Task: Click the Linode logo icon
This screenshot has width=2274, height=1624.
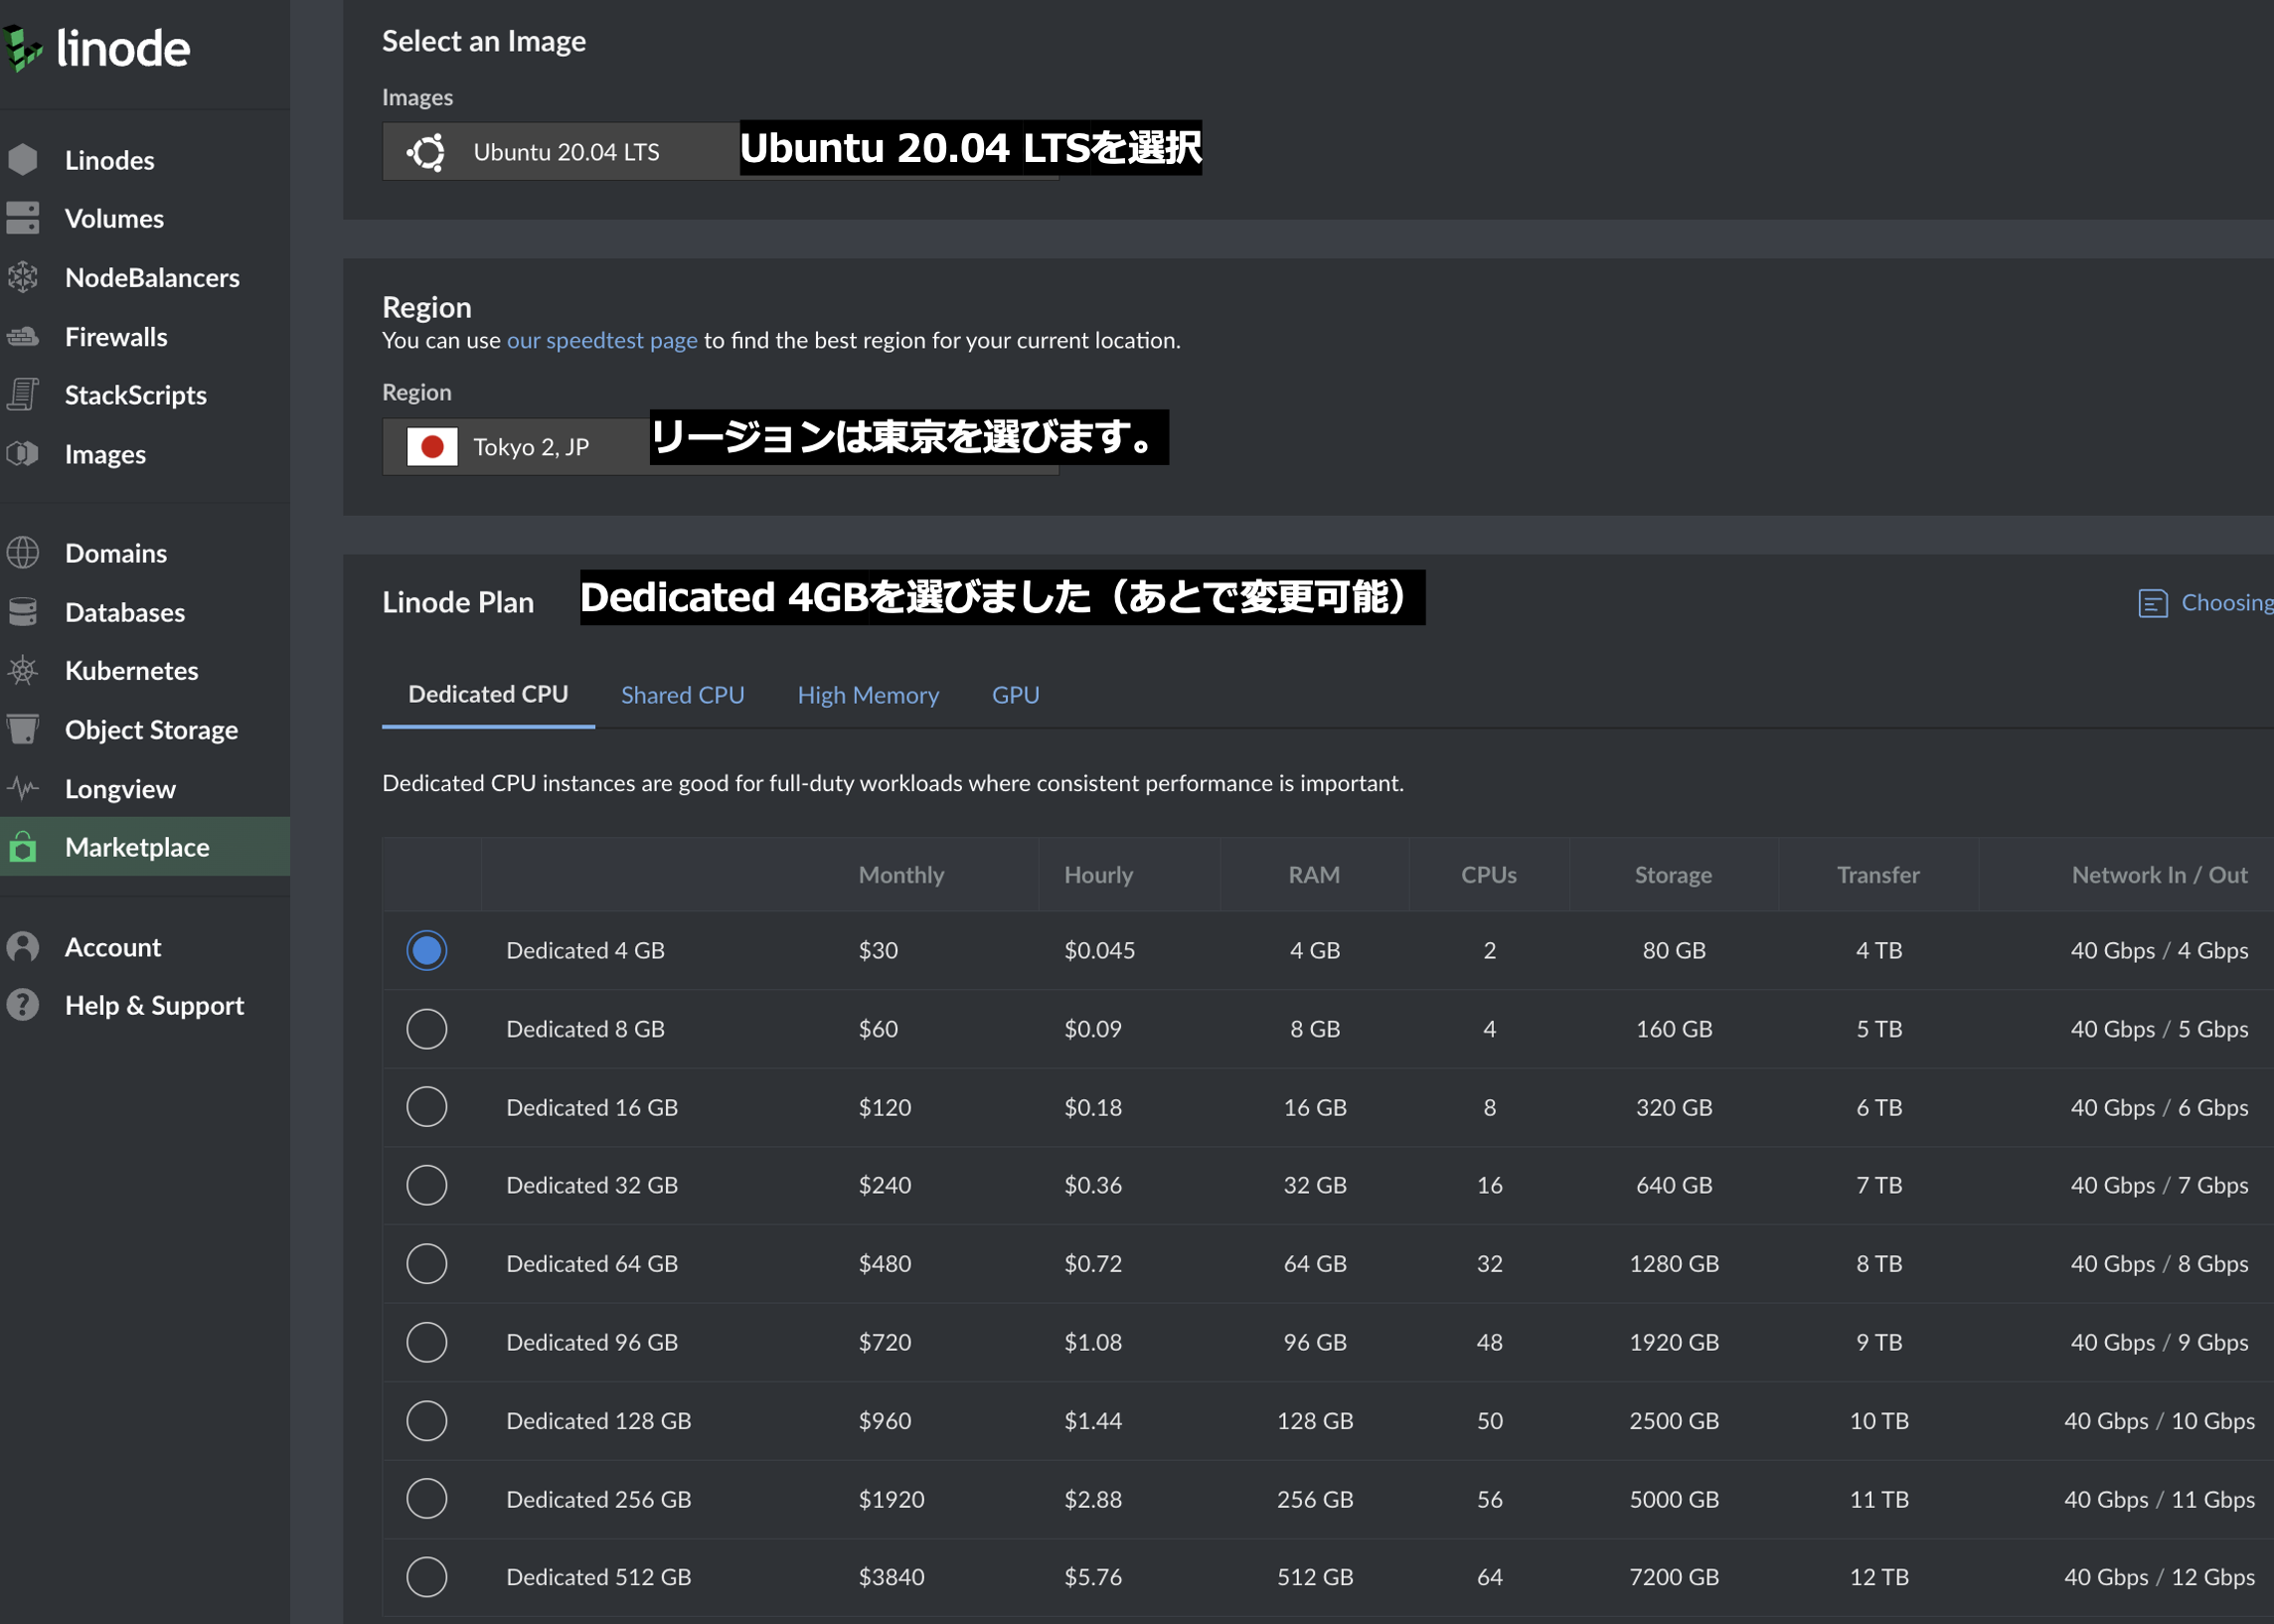Action: pos(22,48)
